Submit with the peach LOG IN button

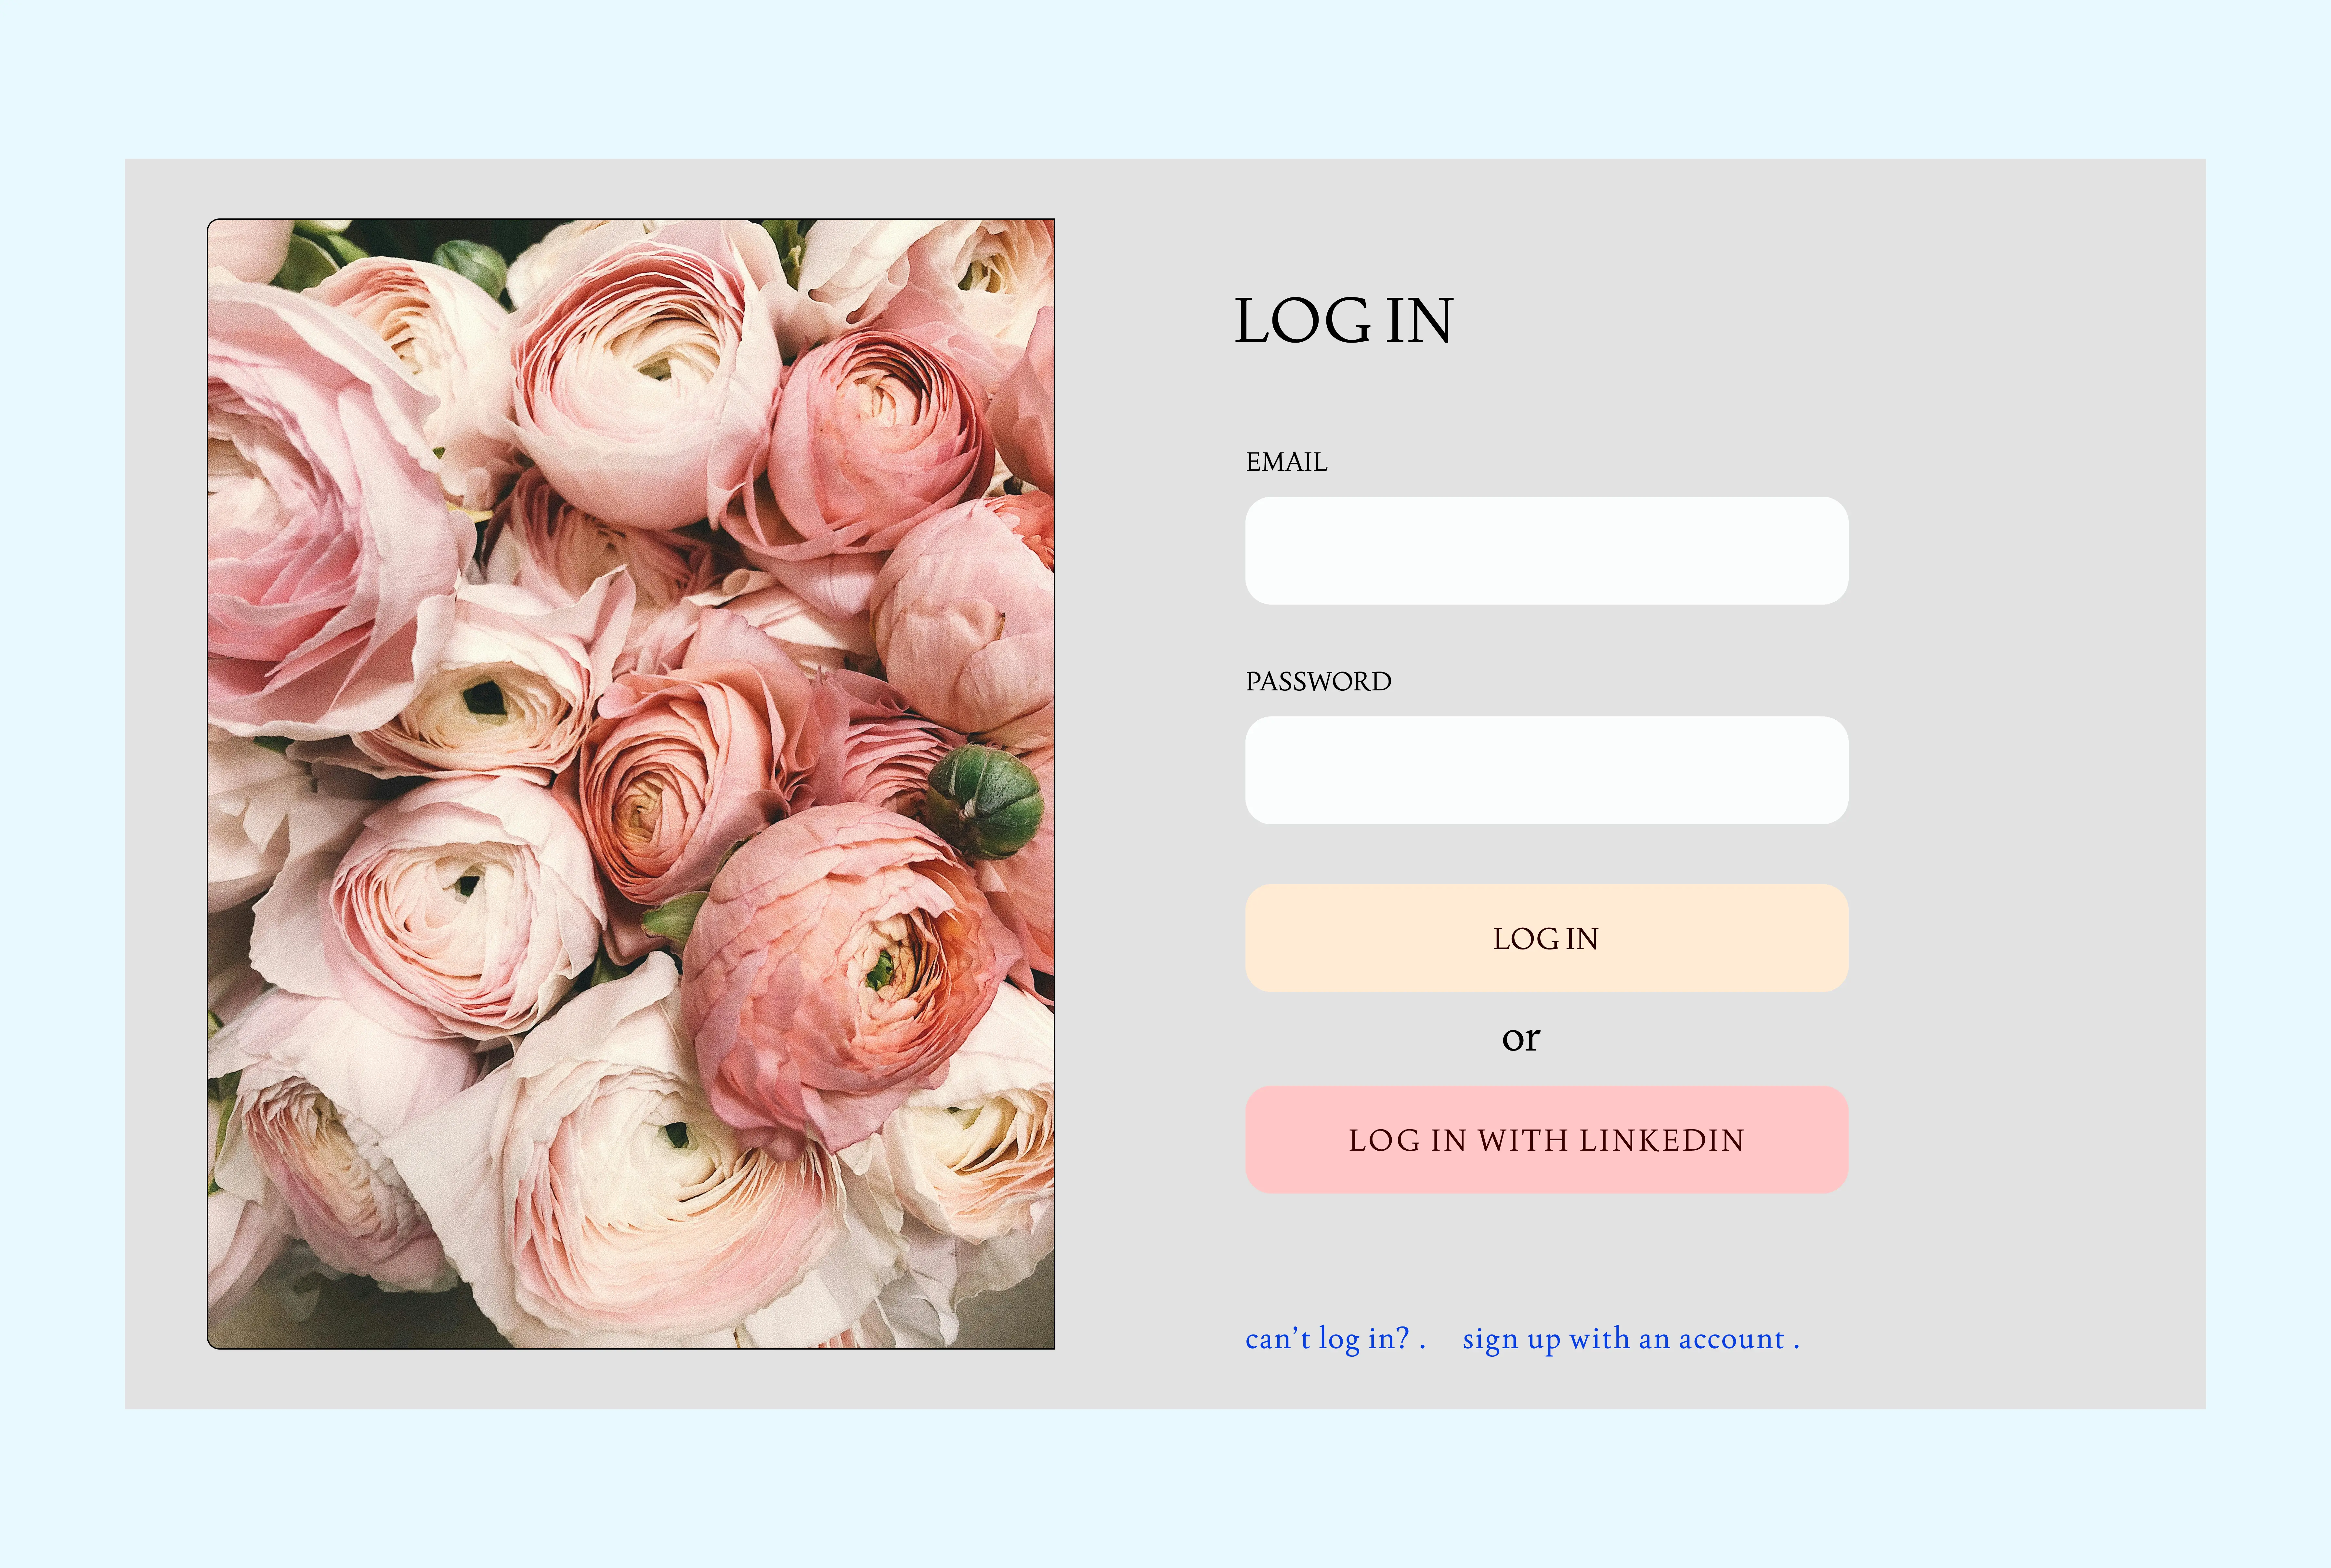(1546, 938)
